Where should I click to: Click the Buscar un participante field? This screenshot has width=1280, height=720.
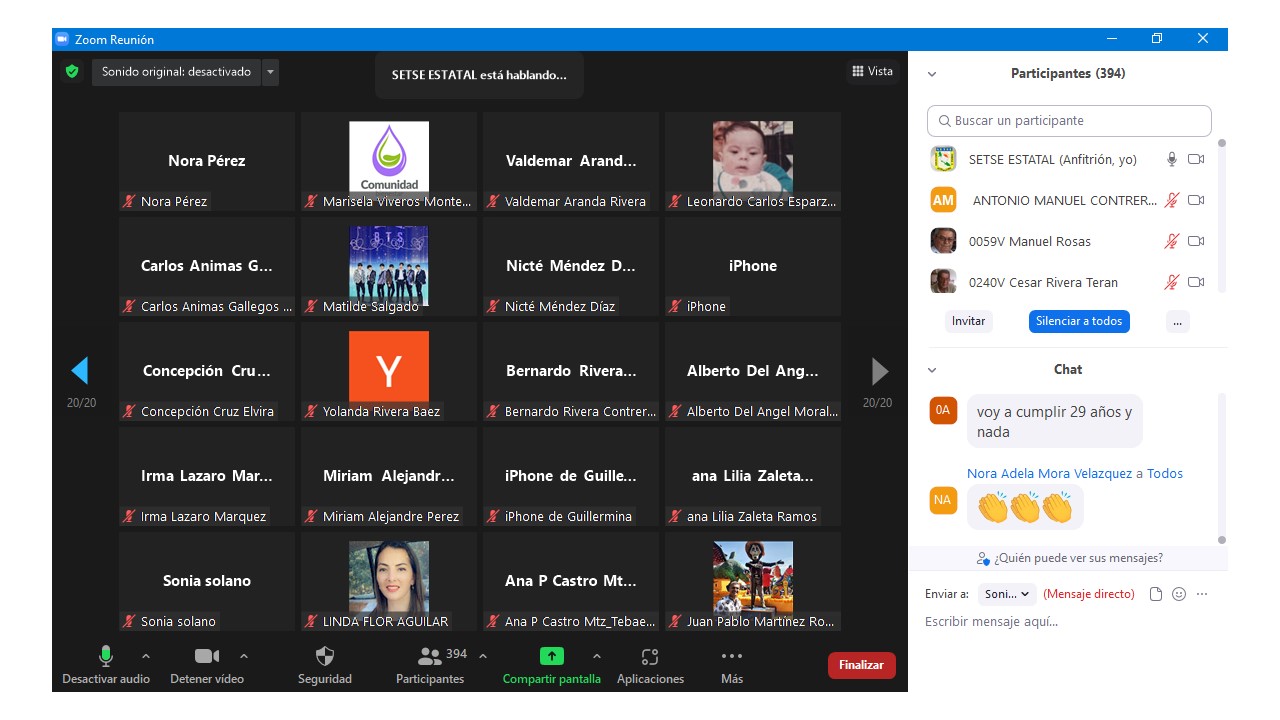[1069, 121]
